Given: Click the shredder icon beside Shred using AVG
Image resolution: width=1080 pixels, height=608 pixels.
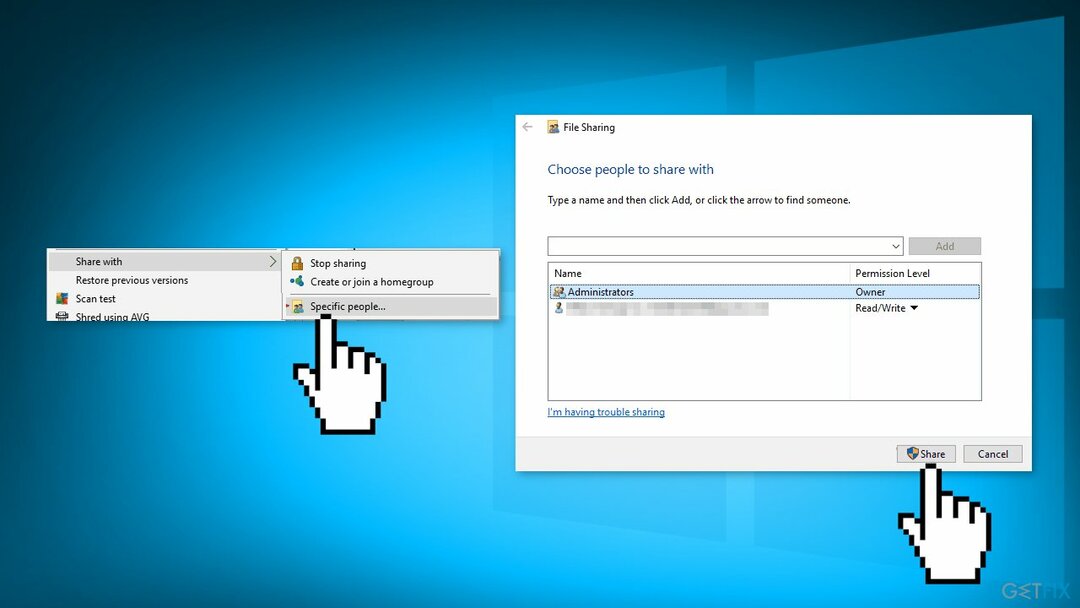Looking at the screenshot, I should pyautogui.click(x=62, y=316).
